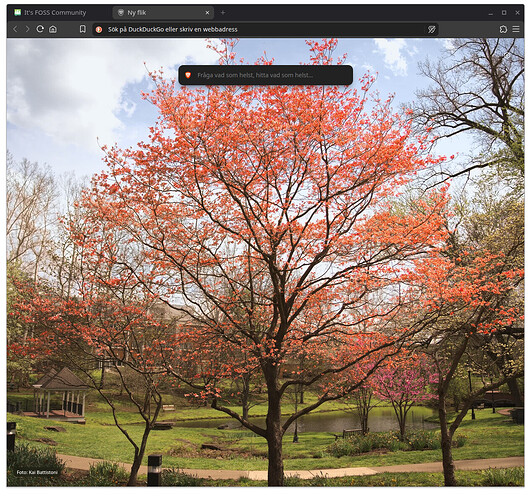Maximize the browser window
Image resolution: width=531 pixels, height=500 pixels.
pyautogui.click(x=504, y=13)
